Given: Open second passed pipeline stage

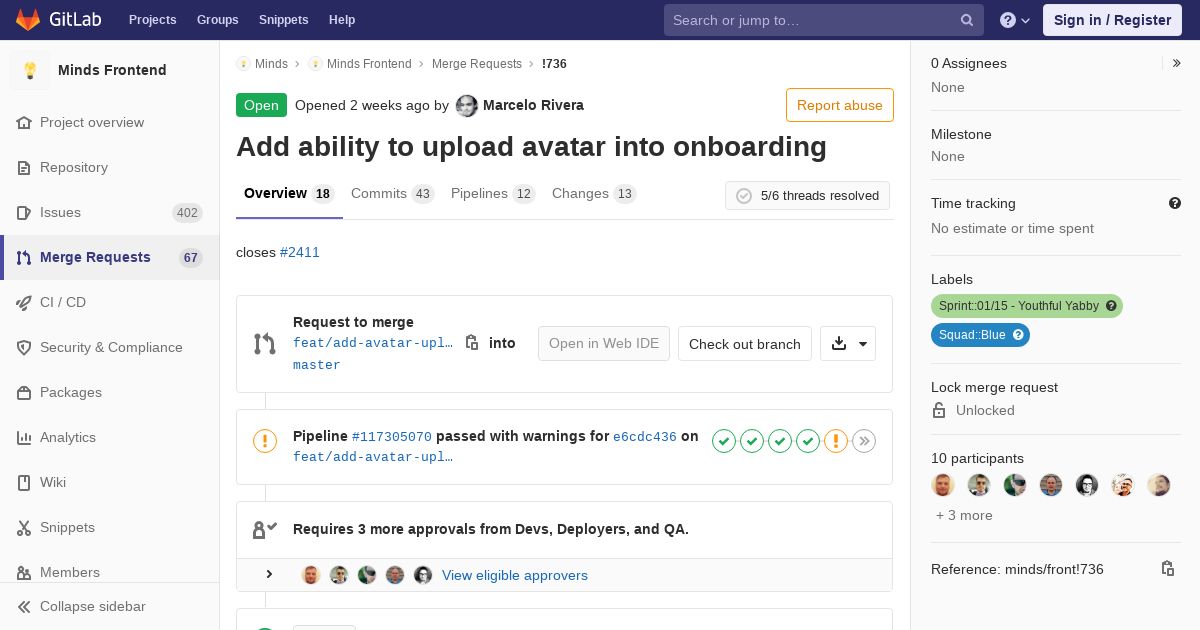Looking at the screenshot, I should click(x=752, y=441).
